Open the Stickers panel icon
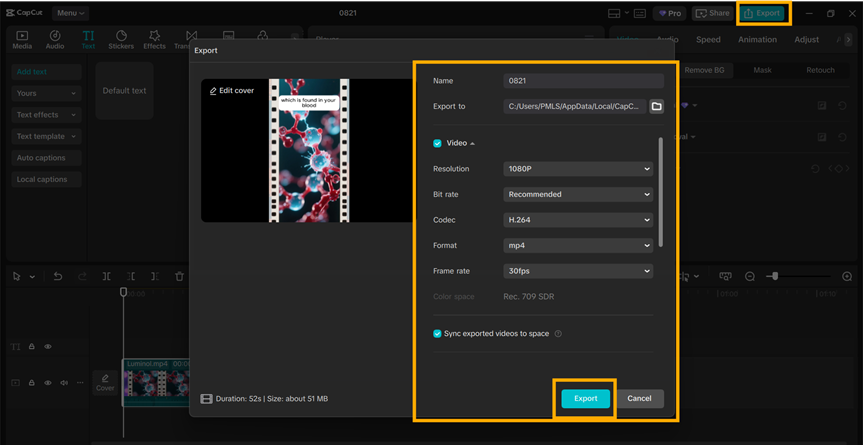The image size is (863, 445). 121,40
